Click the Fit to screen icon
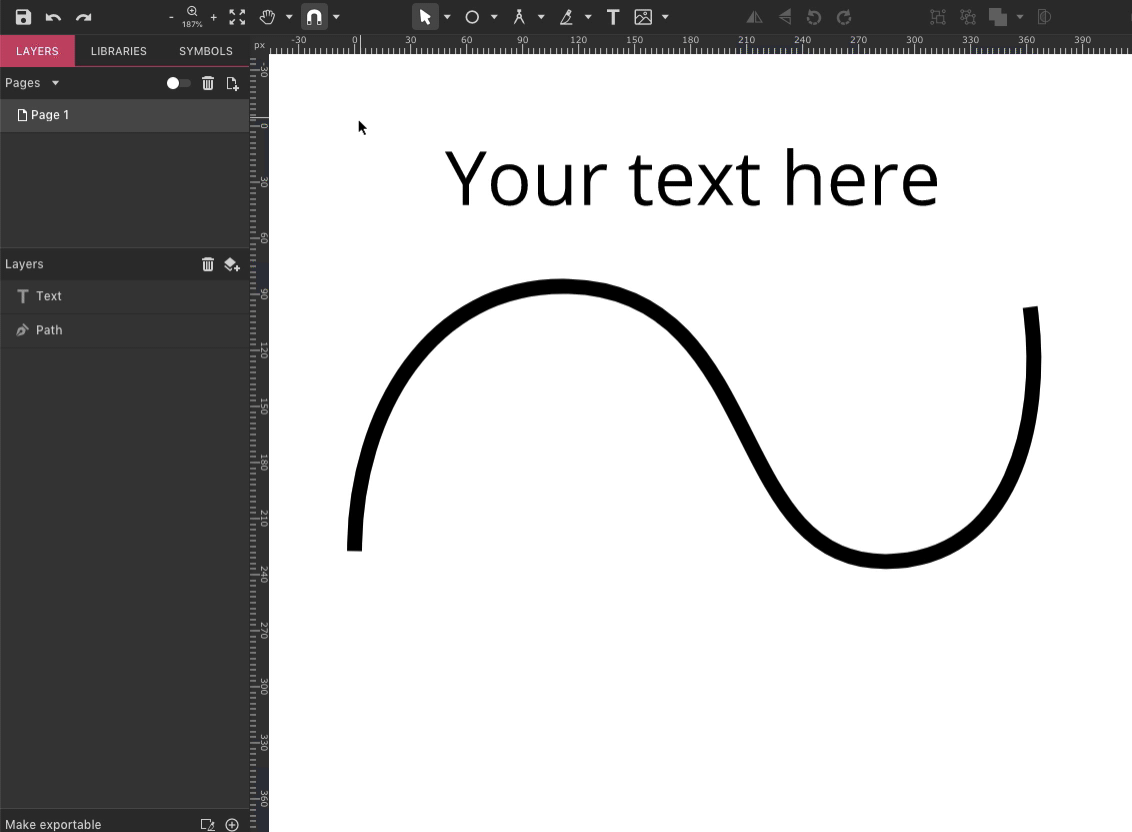 pyautogui.click(x=237, y=17)
